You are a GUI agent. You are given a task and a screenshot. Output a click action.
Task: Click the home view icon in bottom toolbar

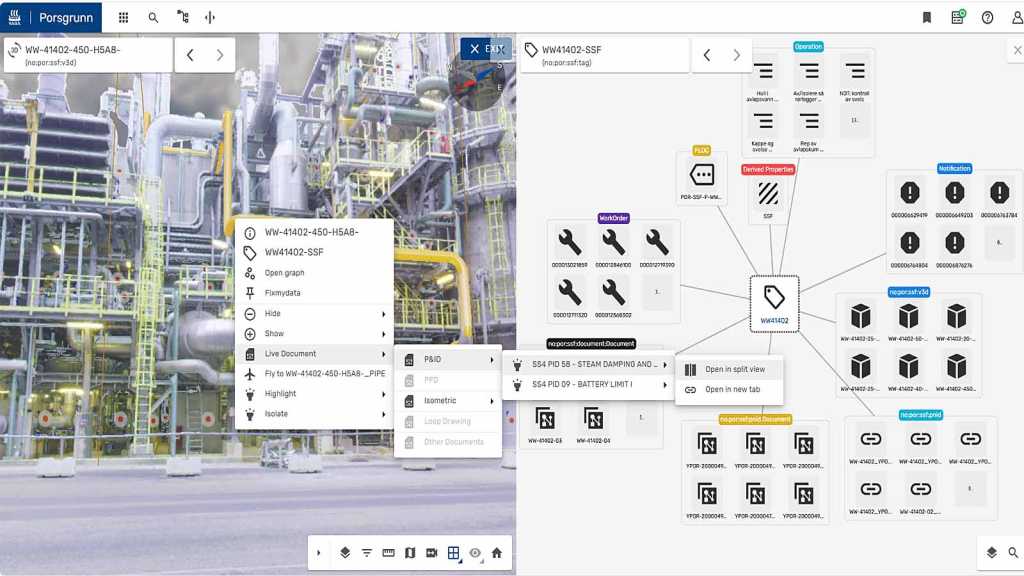[x=497, y=552]
